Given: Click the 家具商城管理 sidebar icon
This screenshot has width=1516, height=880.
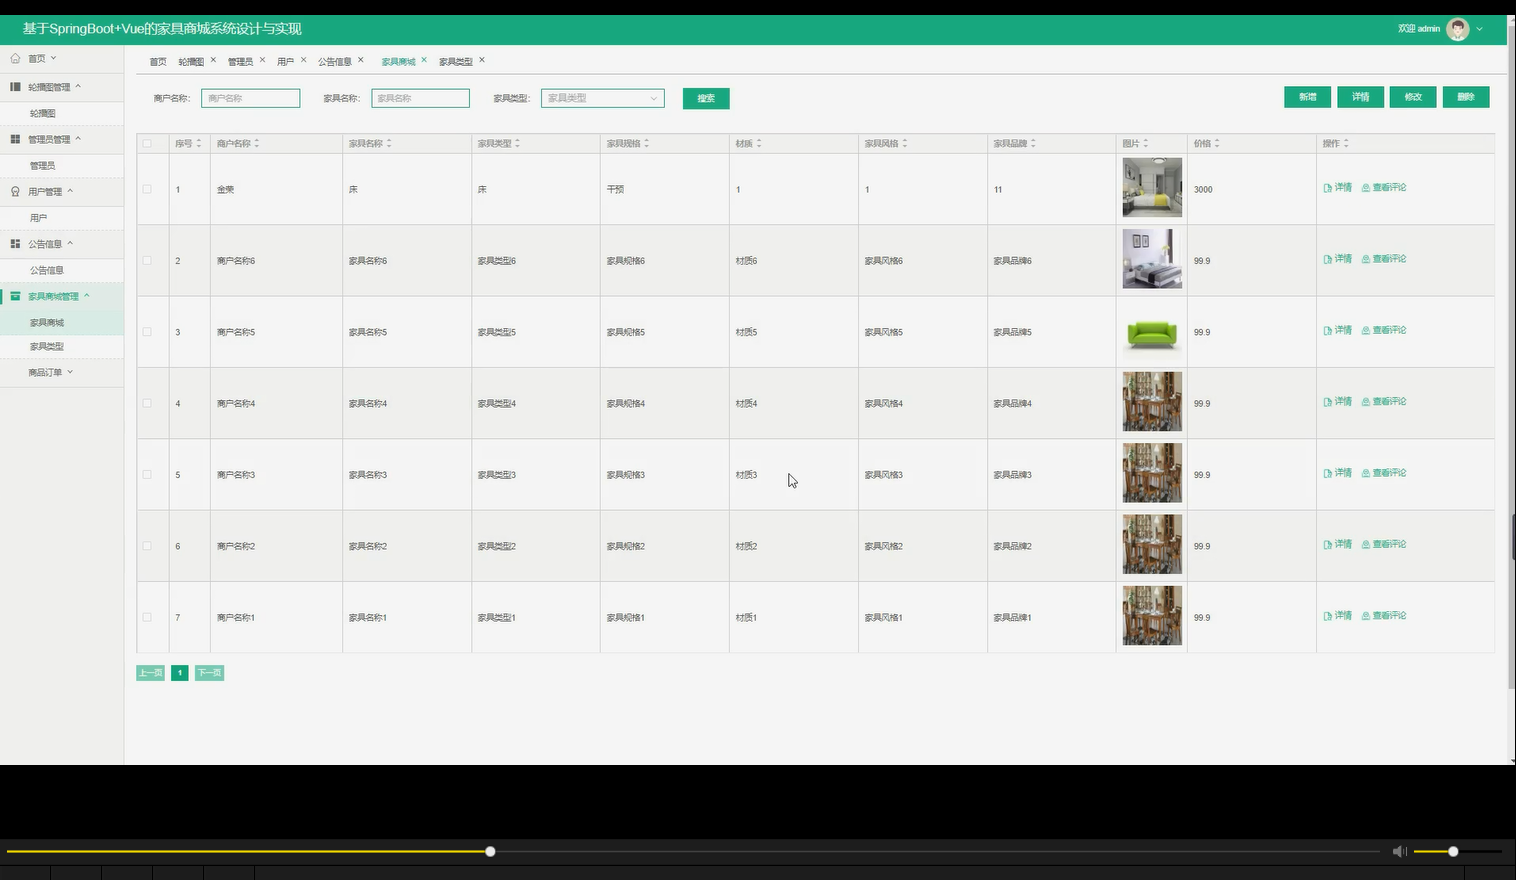Looking at the screenshot, I should tap(15, 296).
